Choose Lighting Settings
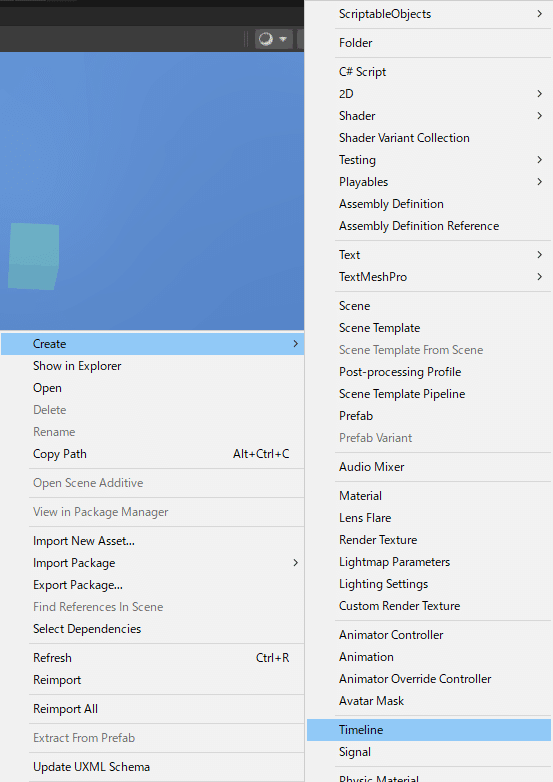Image resolution: width=553 pixels, height=782 pixels. tap(383, 584)
